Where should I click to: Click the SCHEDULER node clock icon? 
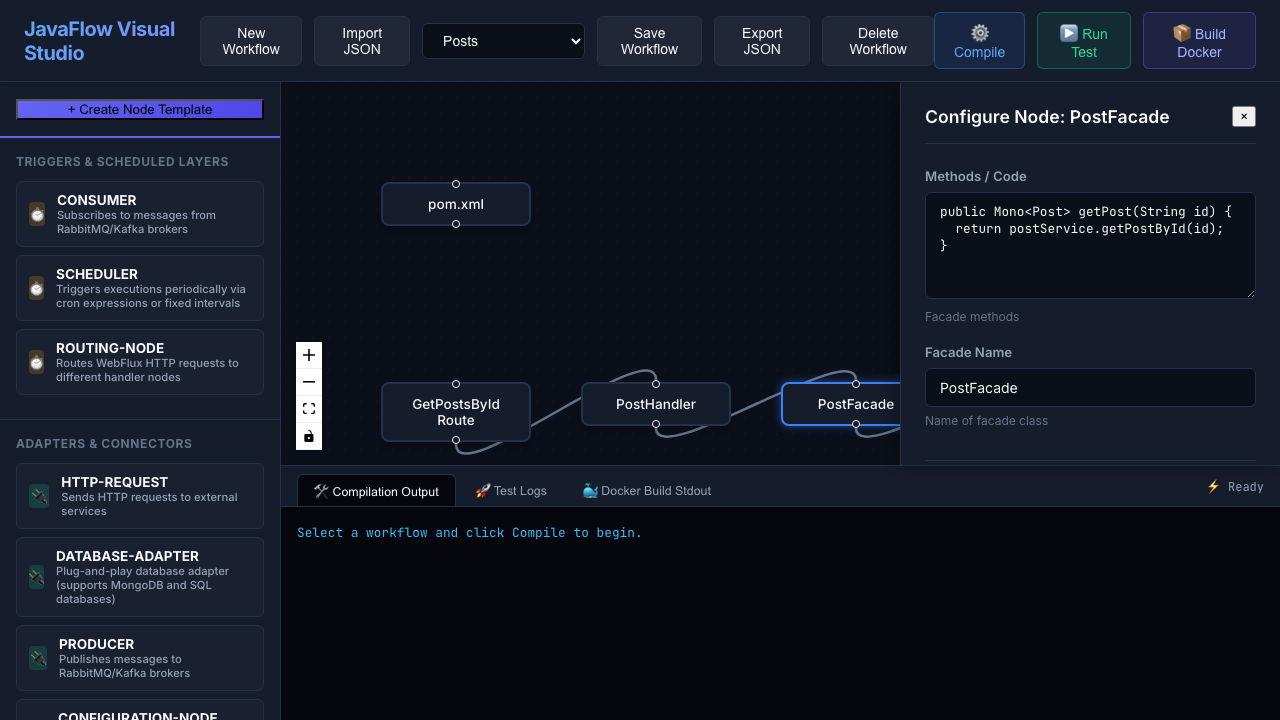37,288
